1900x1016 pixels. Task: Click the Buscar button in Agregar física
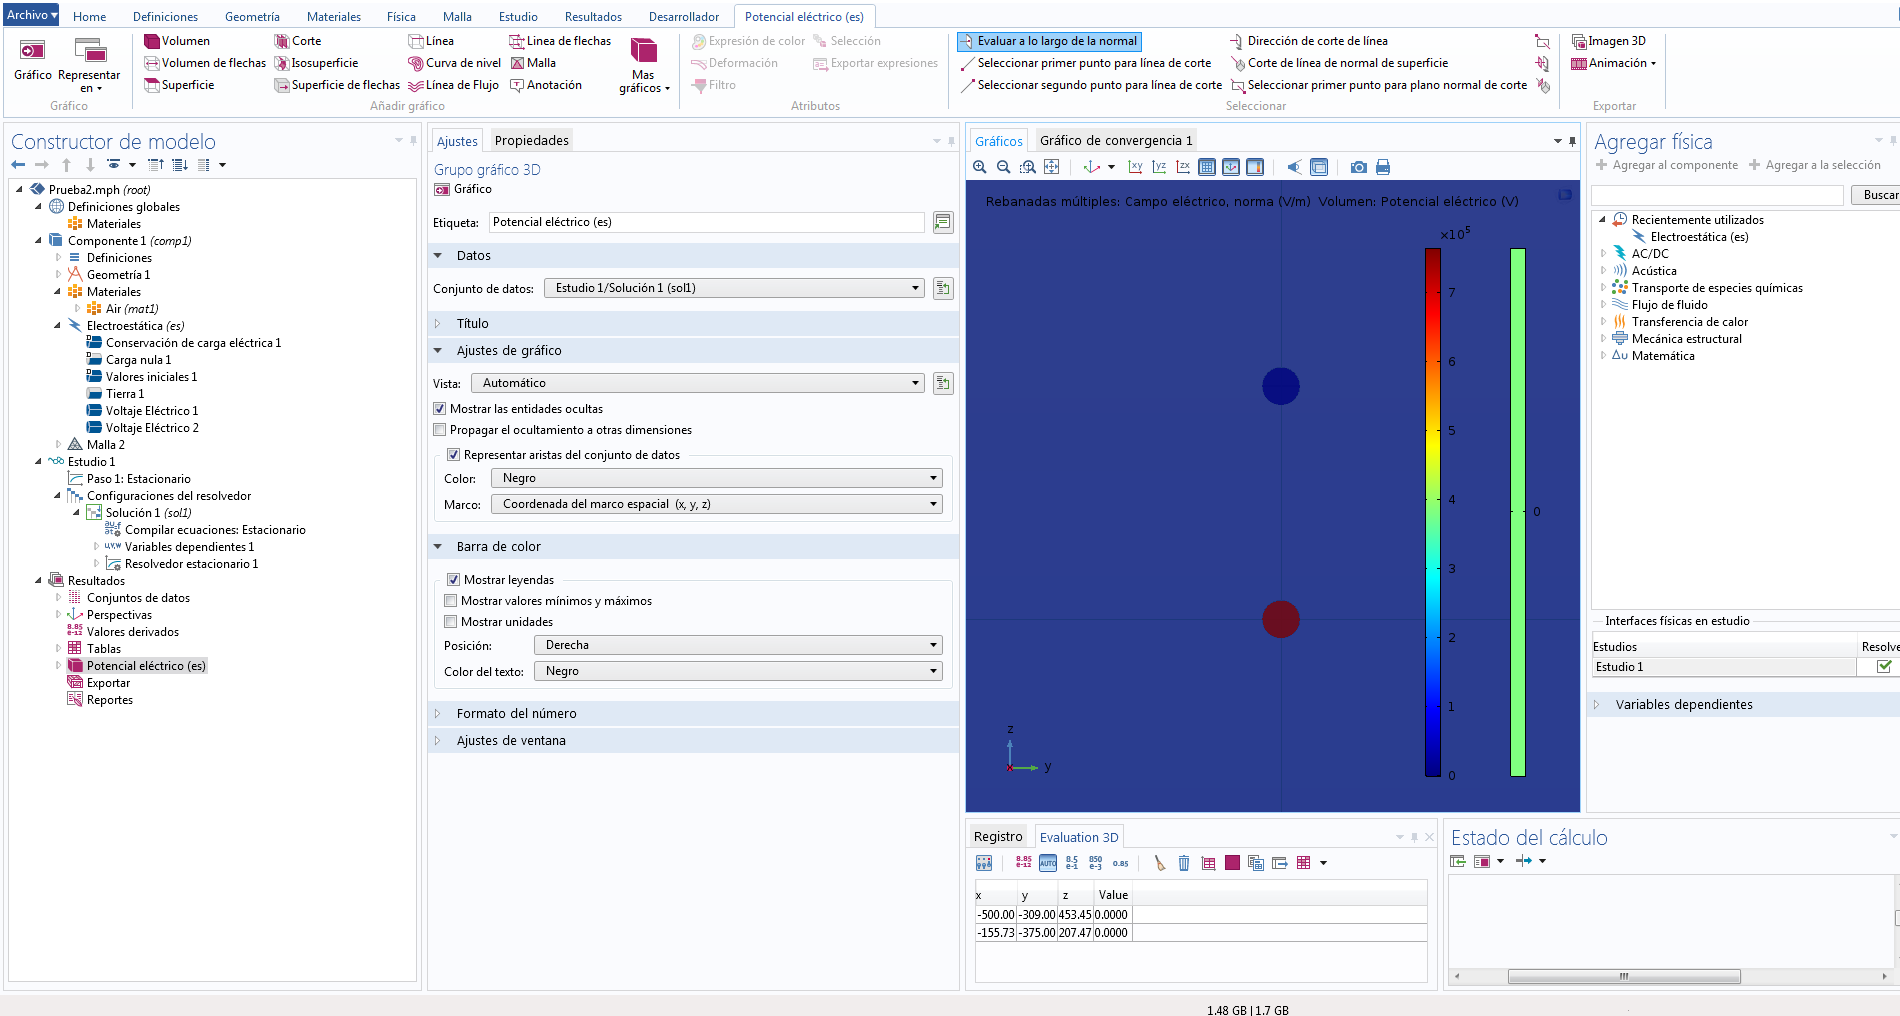[x=1878, y=195]
